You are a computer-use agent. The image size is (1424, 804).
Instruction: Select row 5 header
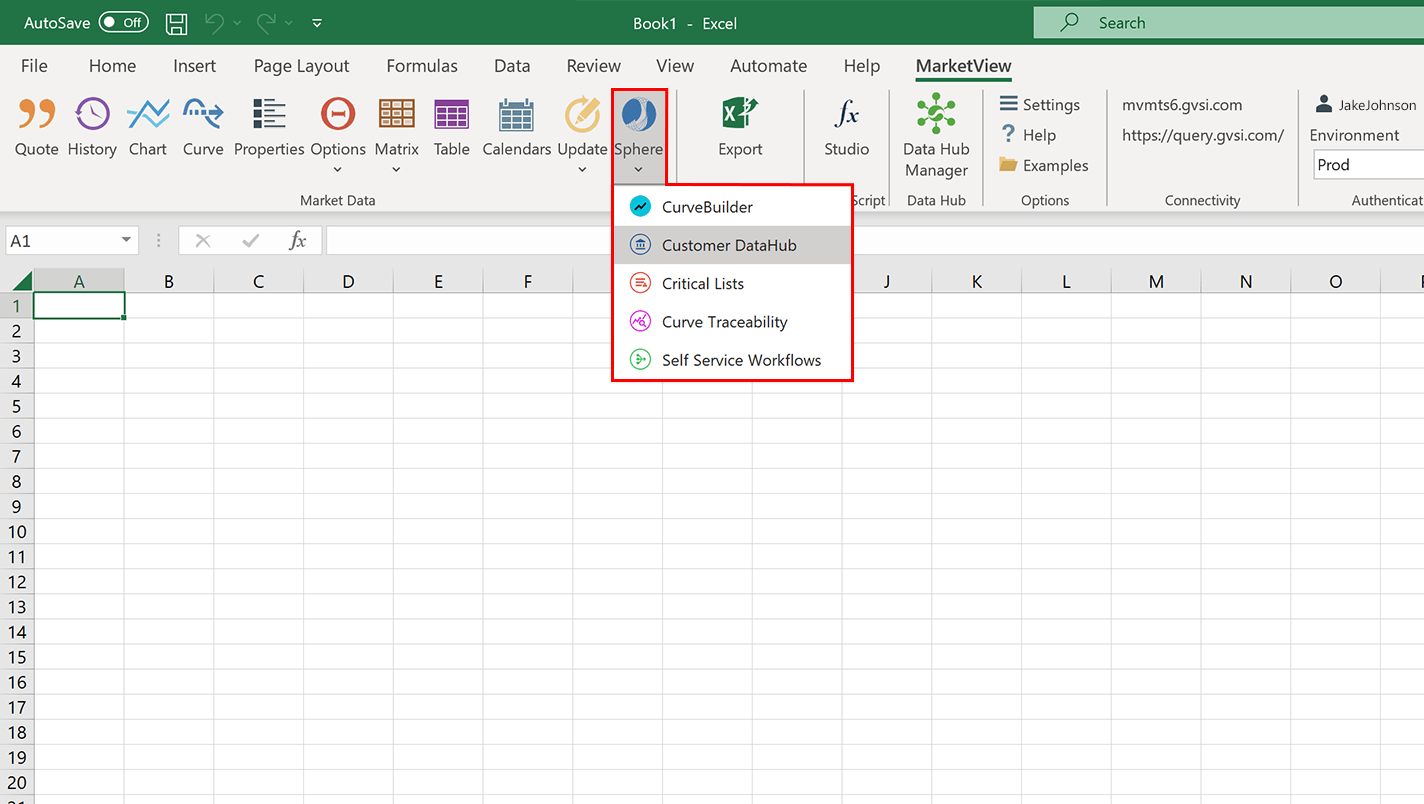(16, 406)
